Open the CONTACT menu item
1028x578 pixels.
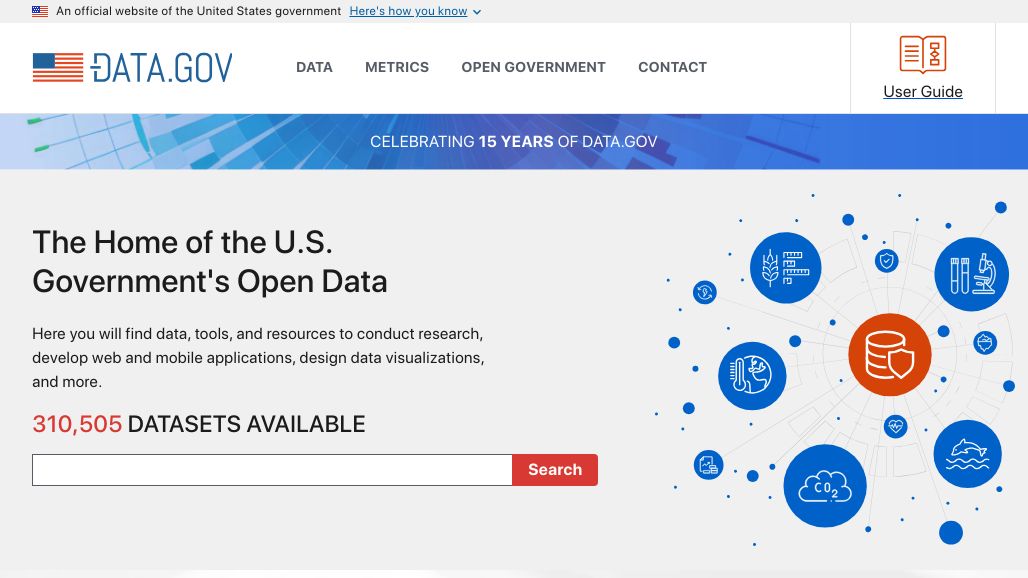672,67
